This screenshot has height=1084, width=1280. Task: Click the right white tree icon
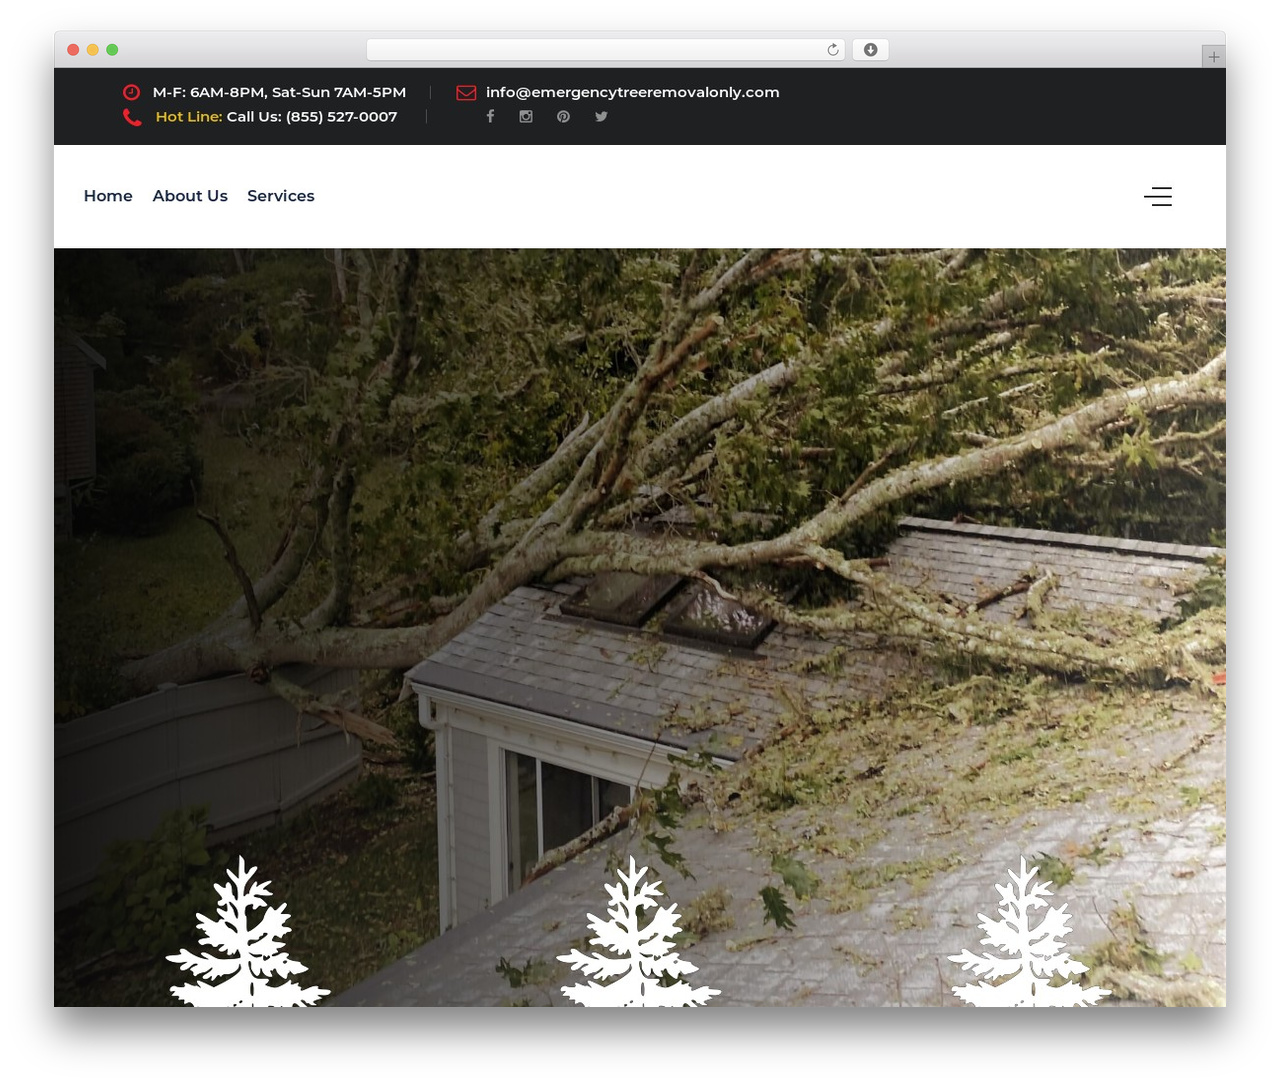tap(1029, 931)
